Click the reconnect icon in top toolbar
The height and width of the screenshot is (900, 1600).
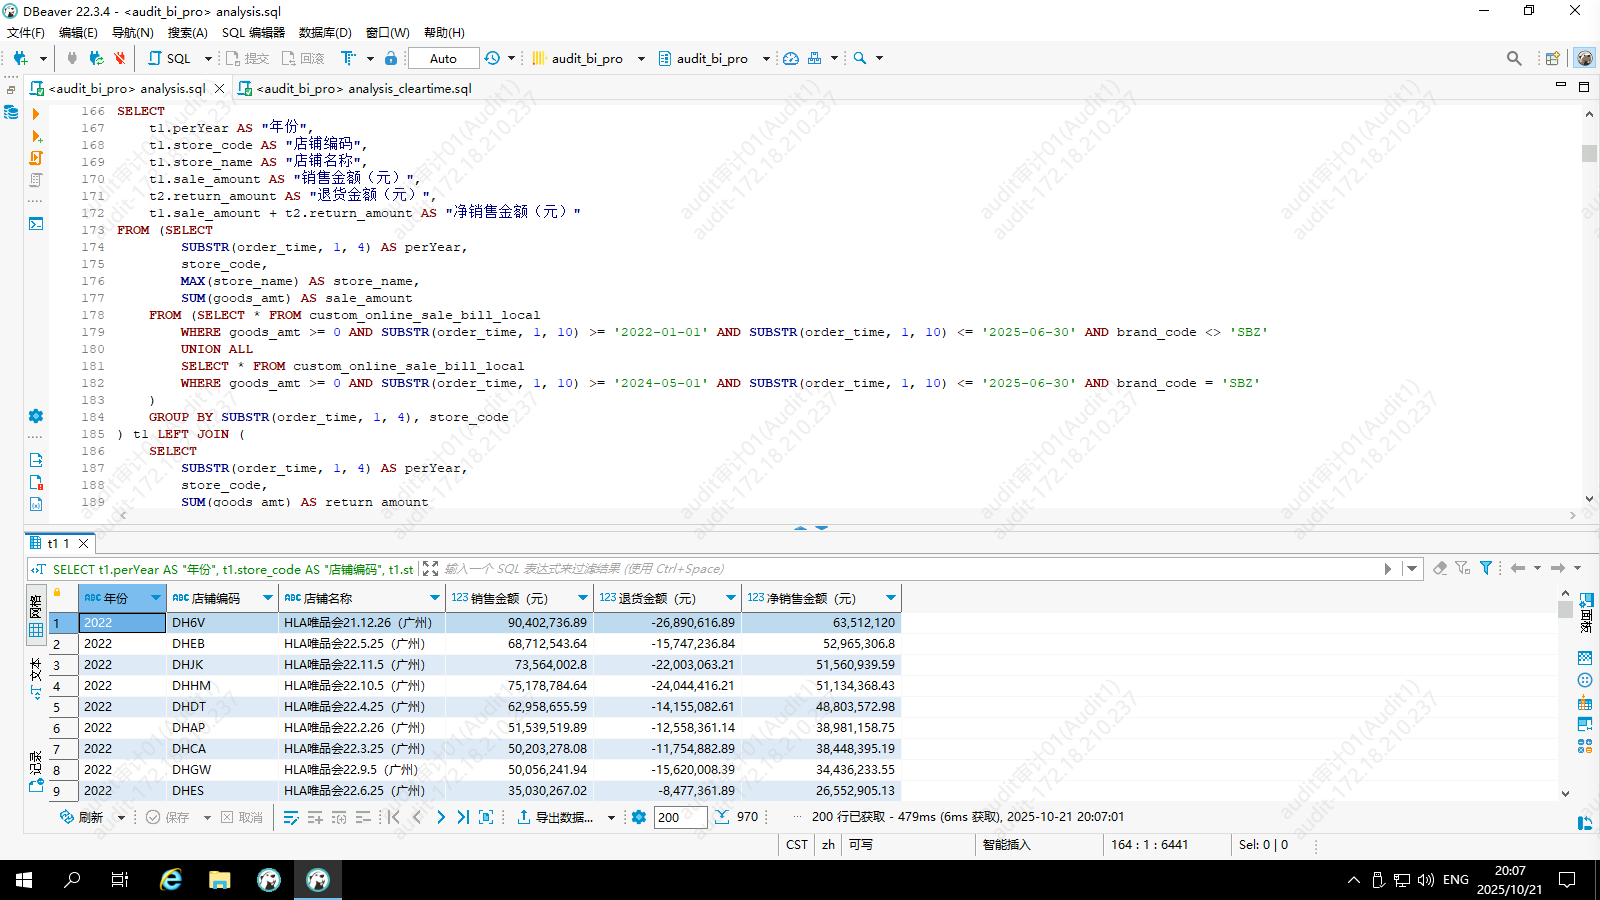(x=96, y=58)
